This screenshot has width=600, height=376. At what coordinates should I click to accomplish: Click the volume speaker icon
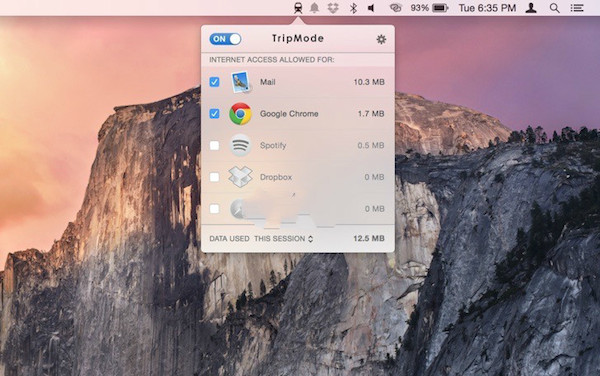point(371,8)
